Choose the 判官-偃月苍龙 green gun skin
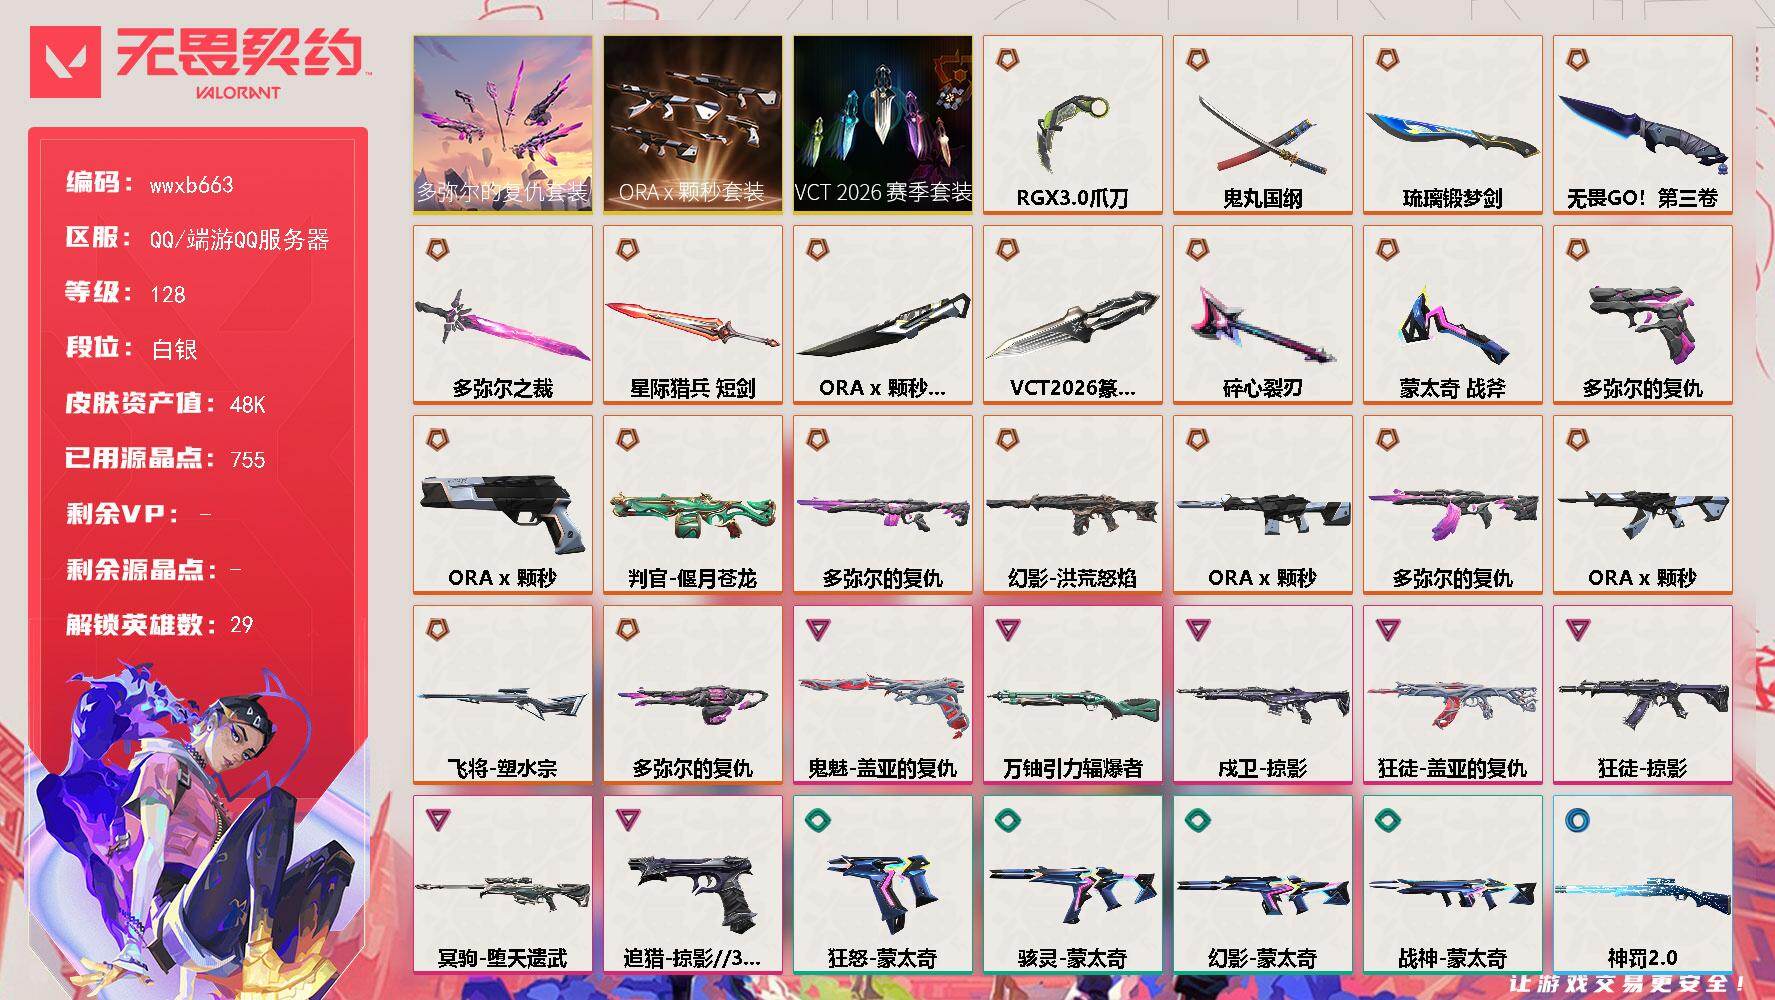Image resolution: width=1775 pixels, height=1000 pixels. [x=692, y=504]
